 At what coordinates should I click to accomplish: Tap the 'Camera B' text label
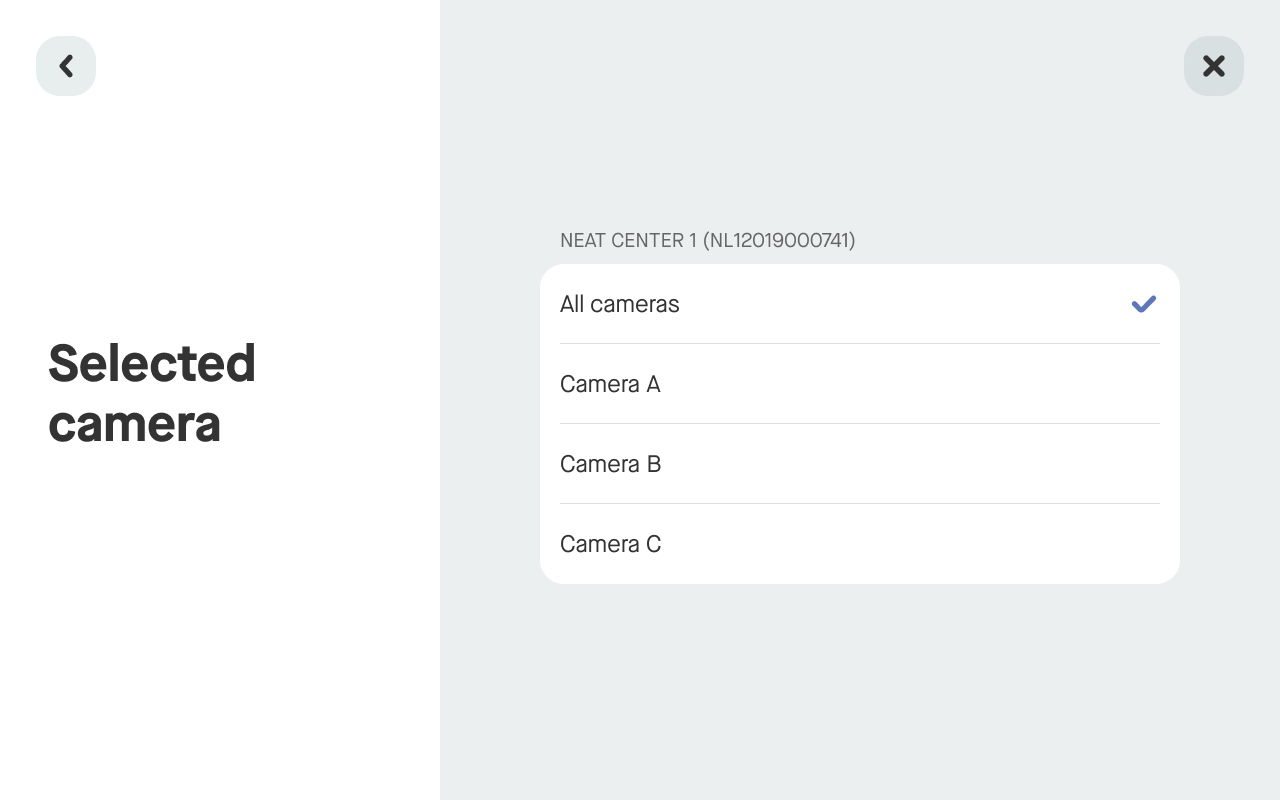click(610, 464)
